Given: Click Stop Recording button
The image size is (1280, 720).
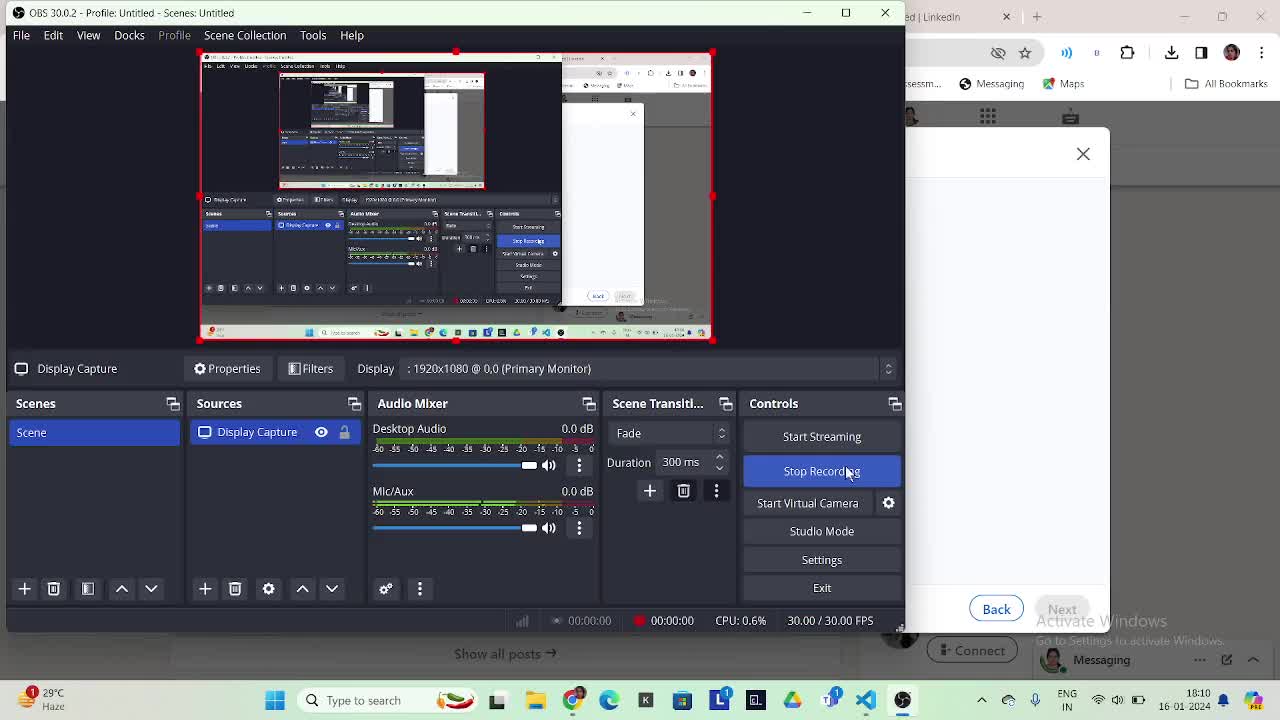Looking at the screenshot, I should coord(822,471).
